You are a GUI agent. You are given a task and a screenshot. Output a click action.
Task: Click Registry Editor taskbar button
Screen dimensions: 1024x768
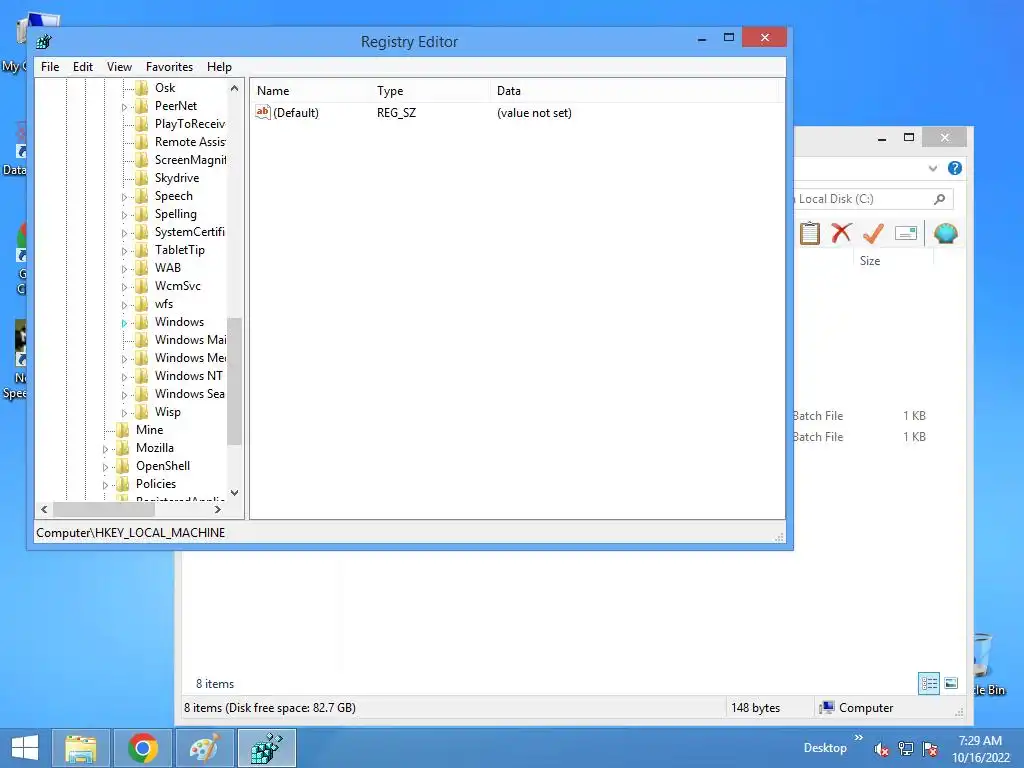click(x=267, y=748)
